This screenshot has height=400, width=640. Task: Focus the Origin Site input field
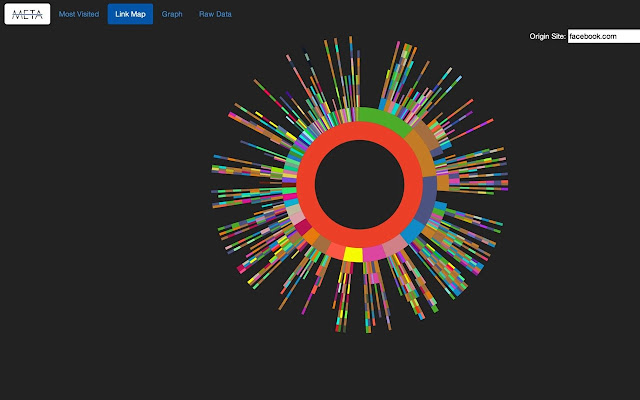600,36
